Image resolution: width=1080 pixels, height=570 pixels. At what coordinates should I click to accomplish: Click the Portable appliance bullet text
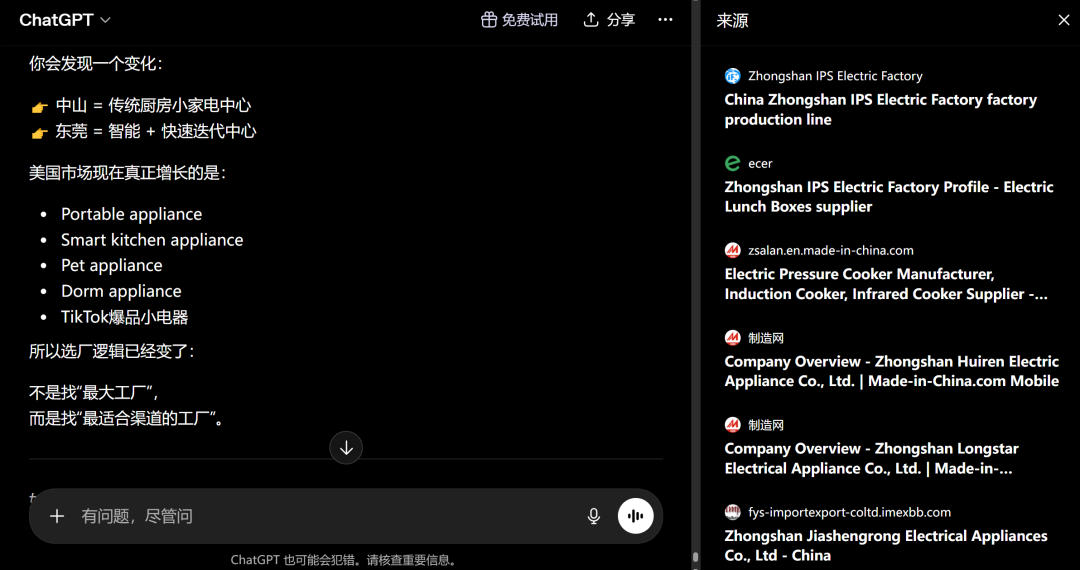[x=132, y=214]
